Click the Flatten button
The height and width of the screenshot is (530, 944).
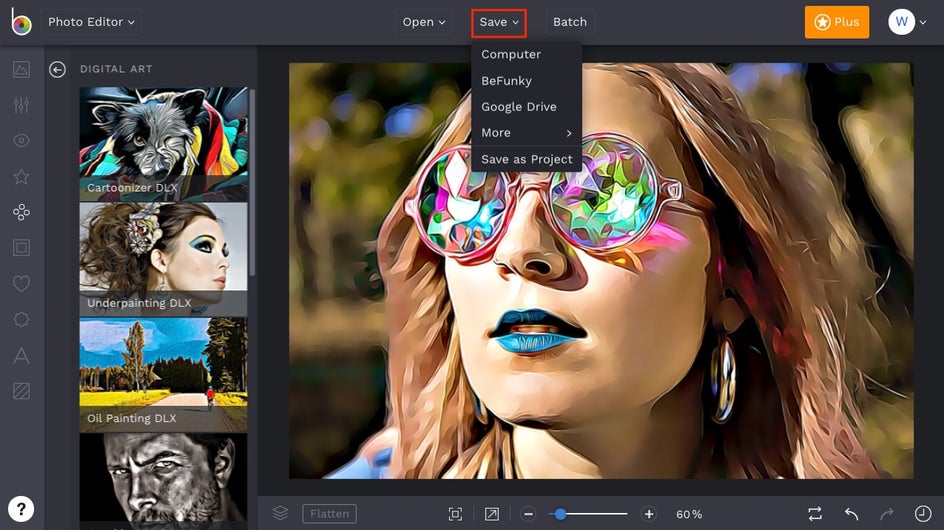[x=329, y=514]
